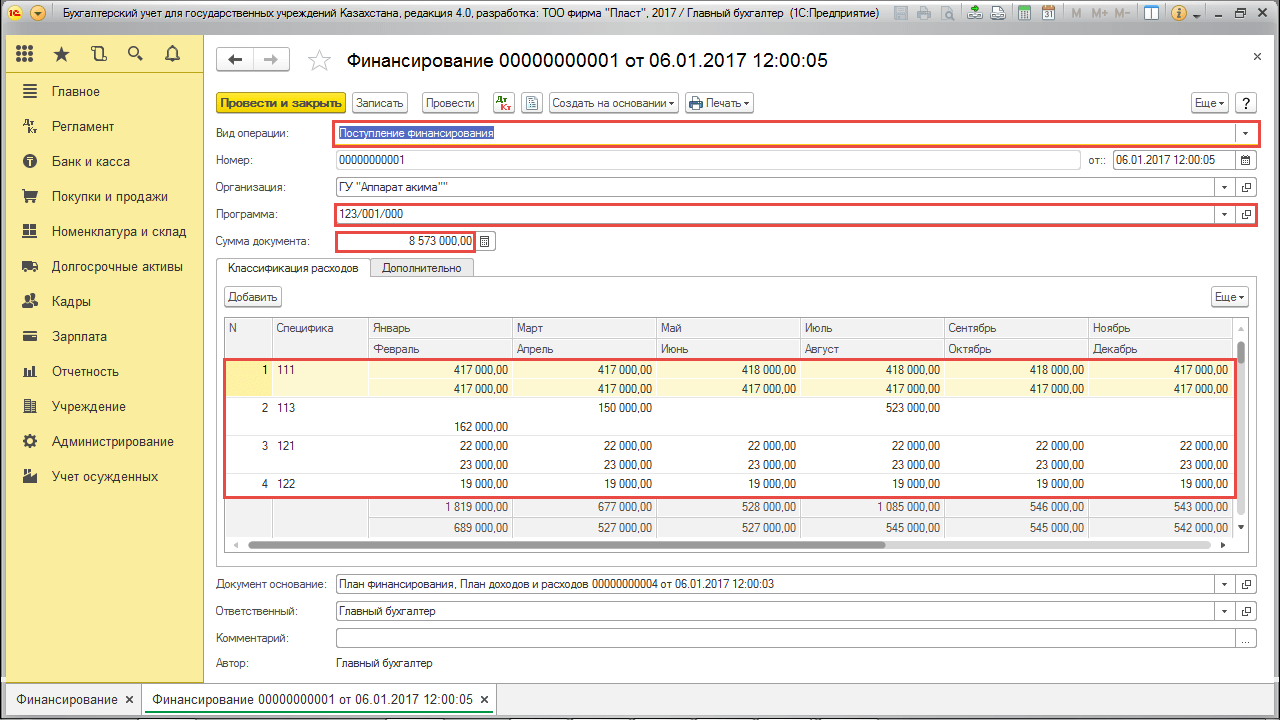Expand the Создать на основании dropdown

614,103
